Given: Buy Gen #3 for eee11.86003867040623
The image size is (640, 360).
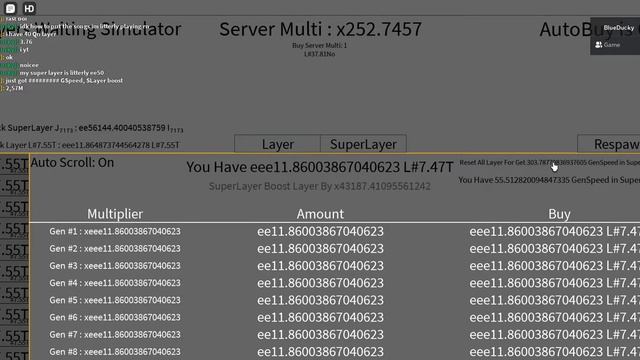Looking at the screenshot, I should pos(554,266).
